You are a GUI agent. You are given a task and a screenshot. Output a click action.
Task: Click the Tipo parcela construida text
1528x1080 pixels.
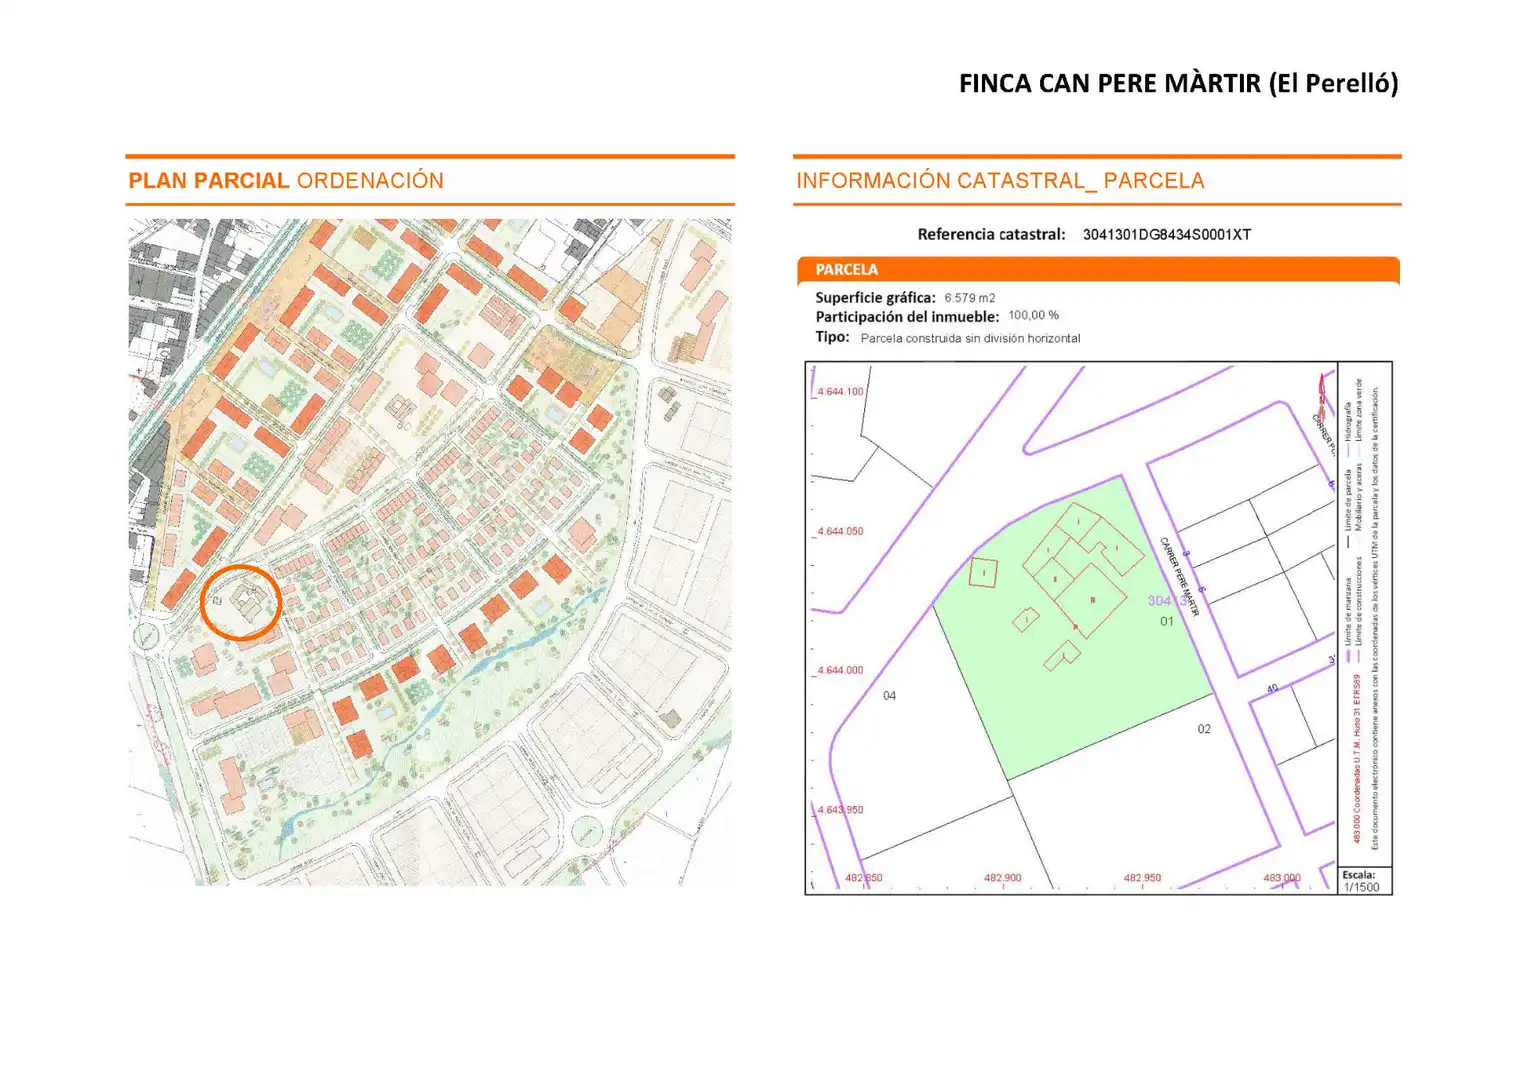point(970,339)
